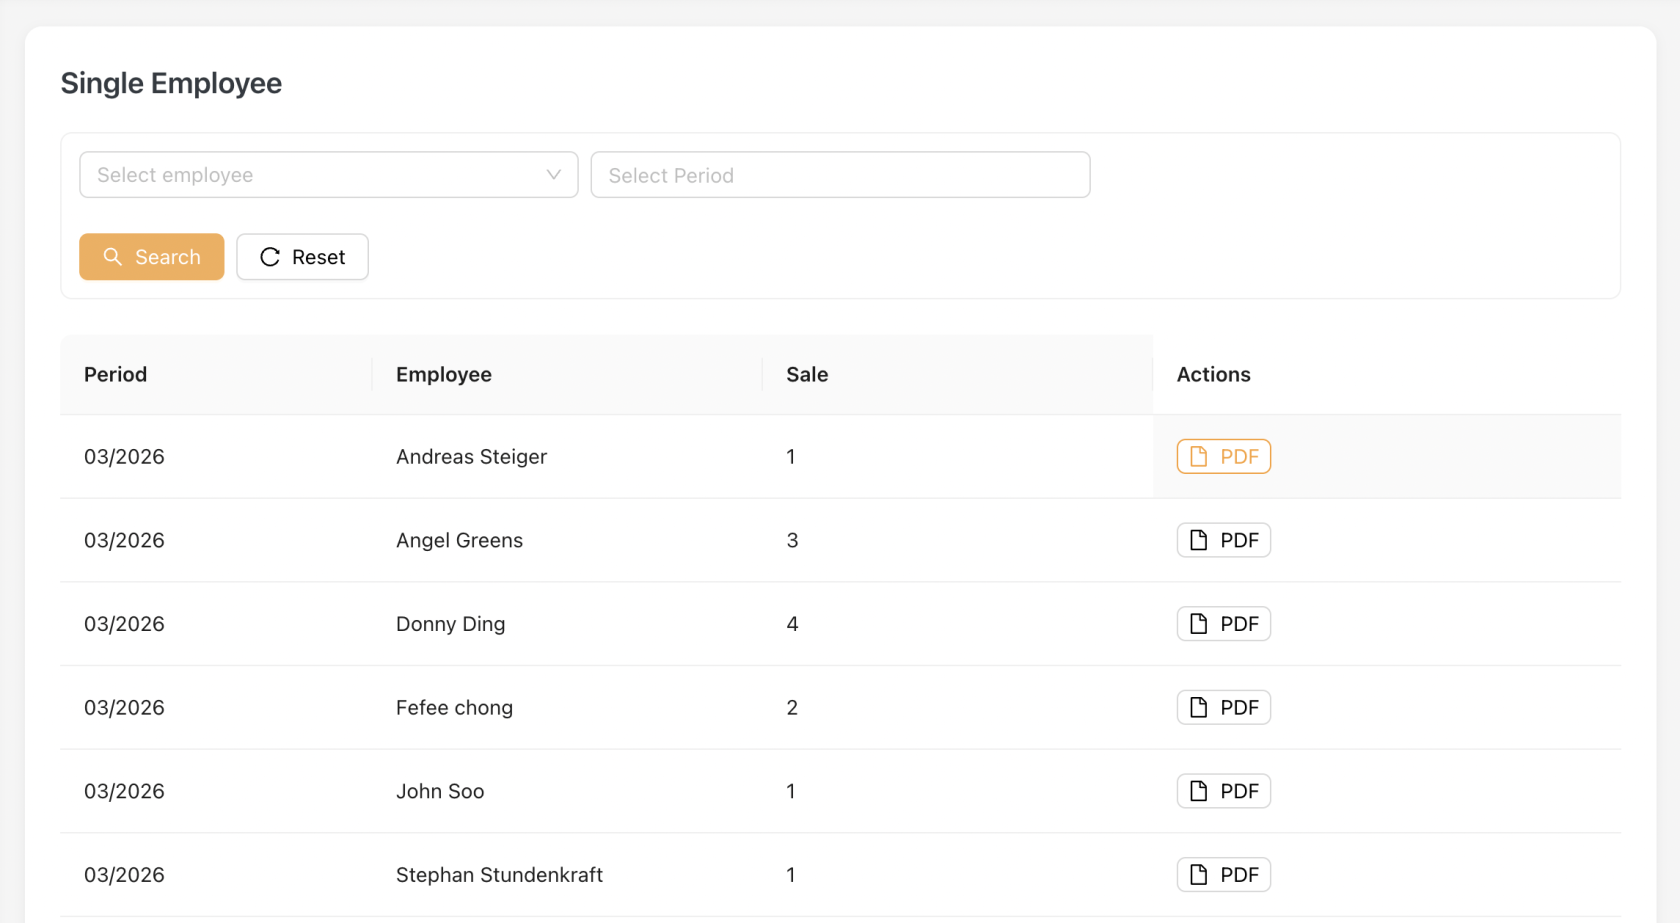This screenshot has height=923, width=1680.
Task: Click PDF file icon for Donny Ding
Action: click(x=1198, y=624)
